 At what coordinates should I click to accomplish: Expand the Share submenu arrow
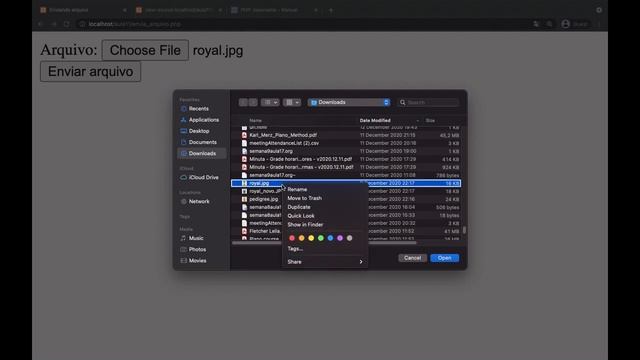361,262
